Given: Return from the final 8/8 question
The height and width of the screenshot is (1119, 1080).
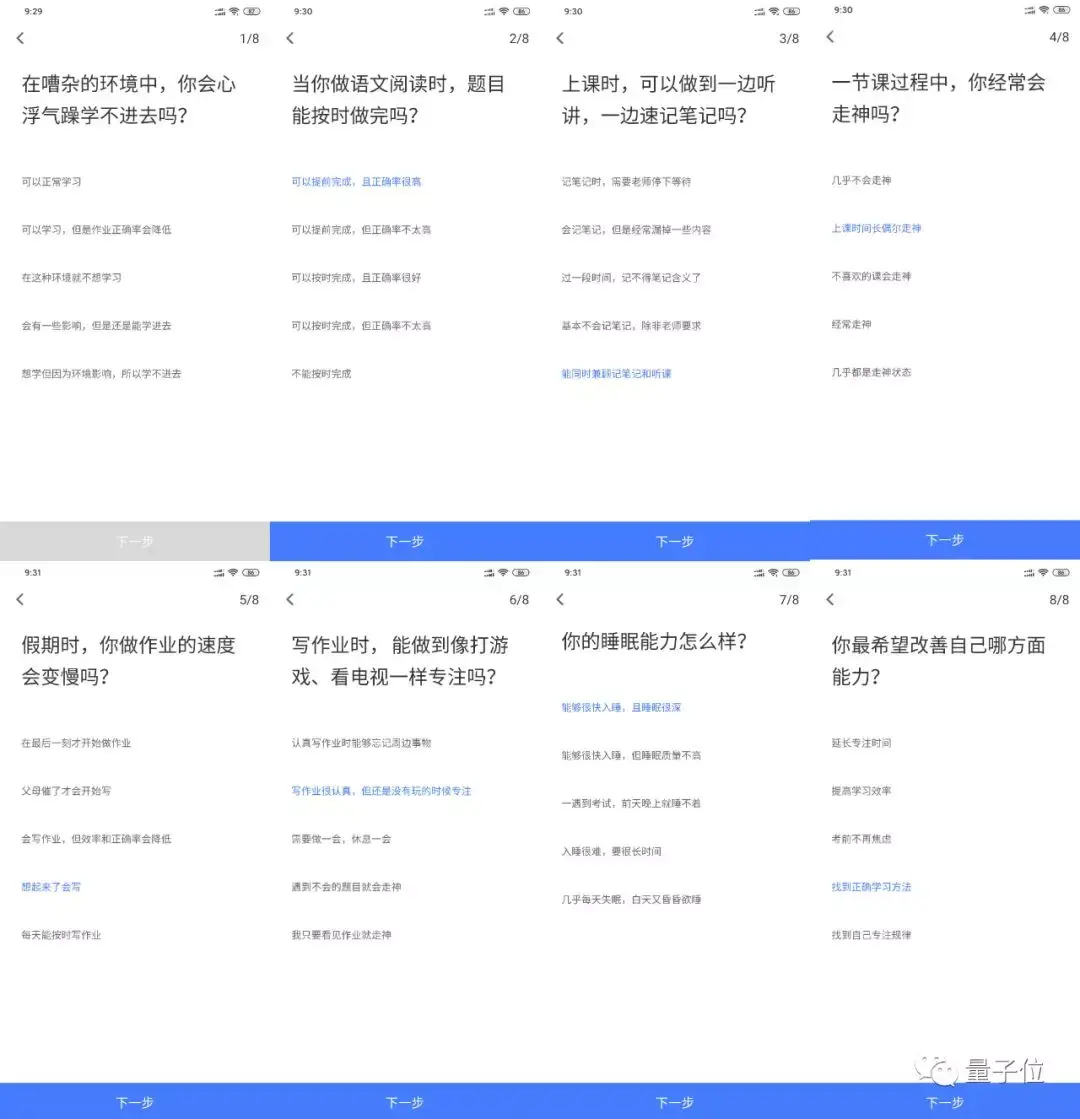Looking at the screenshot, I should tap(830, 599).
